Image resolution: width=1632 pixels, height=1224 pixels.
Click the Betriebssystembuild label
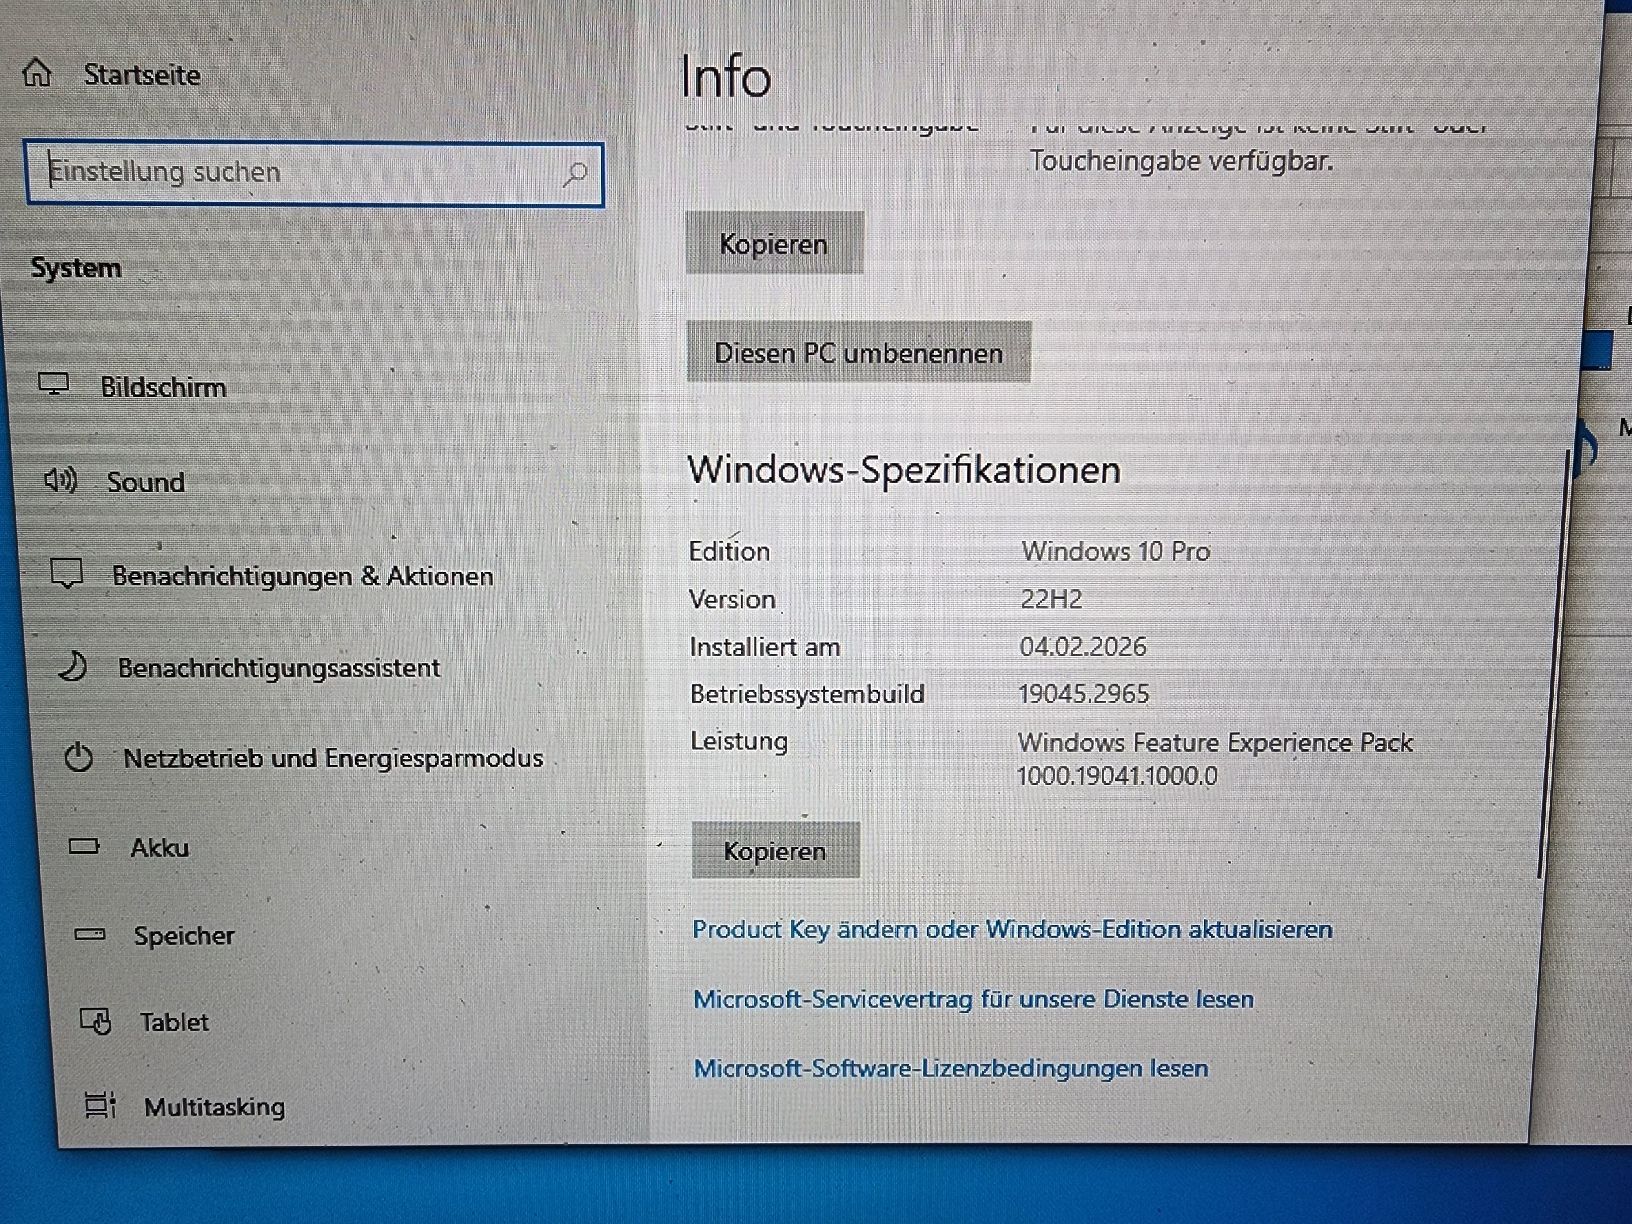807,694
